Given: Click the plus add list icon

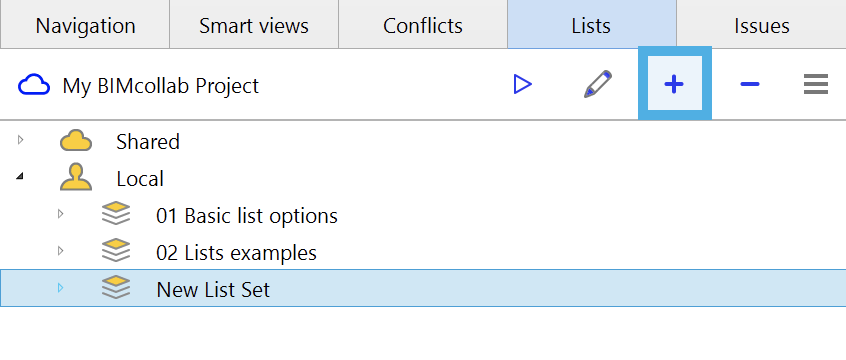Looking at the screenshot, I should tap(674, 84).
